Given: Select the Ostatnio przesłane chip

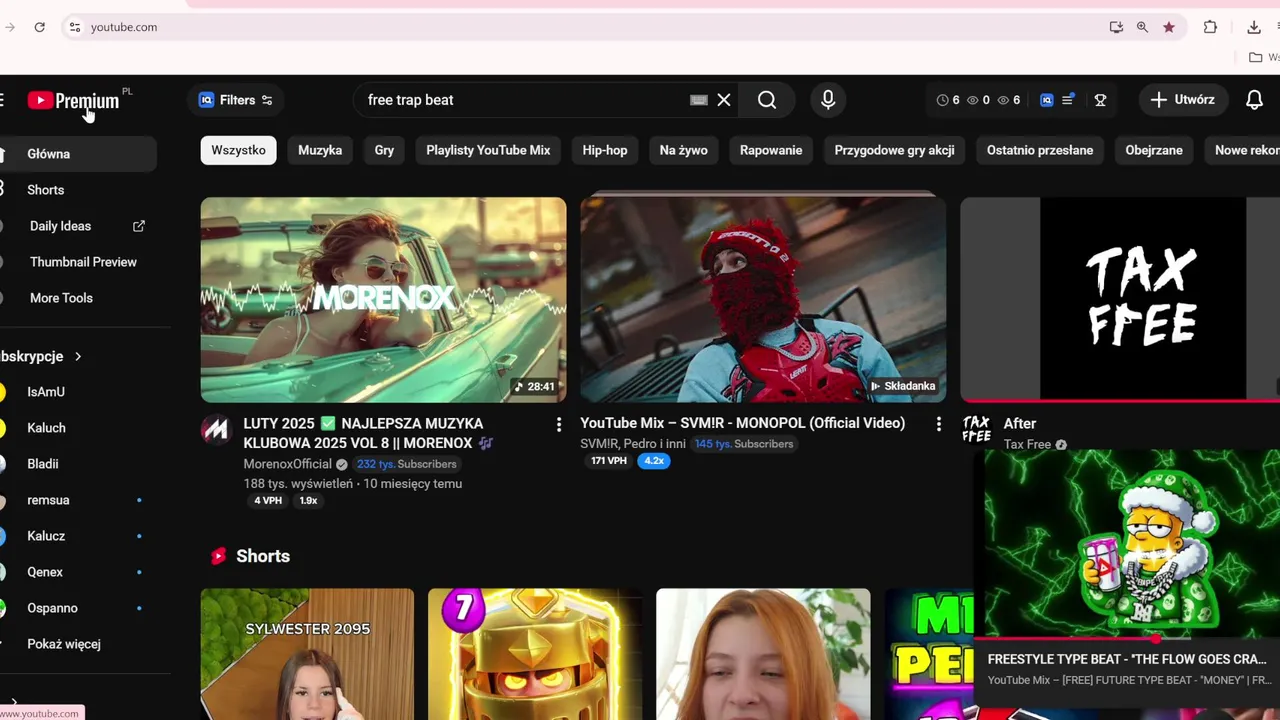Looking at the screenshot, I should coord(1040,150).
